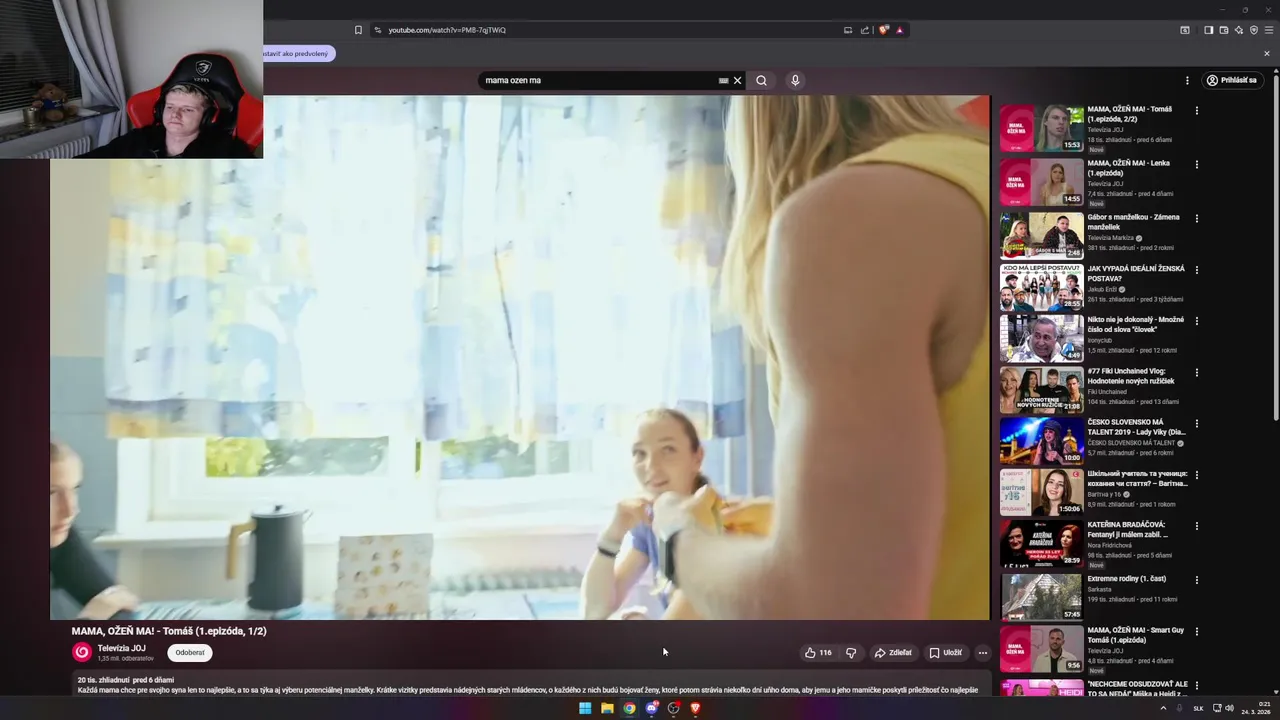Click the bookmark icon beside address bar
Image resolution: width=1280 pixels, height=720 pixels.
(x=358, y=30)
